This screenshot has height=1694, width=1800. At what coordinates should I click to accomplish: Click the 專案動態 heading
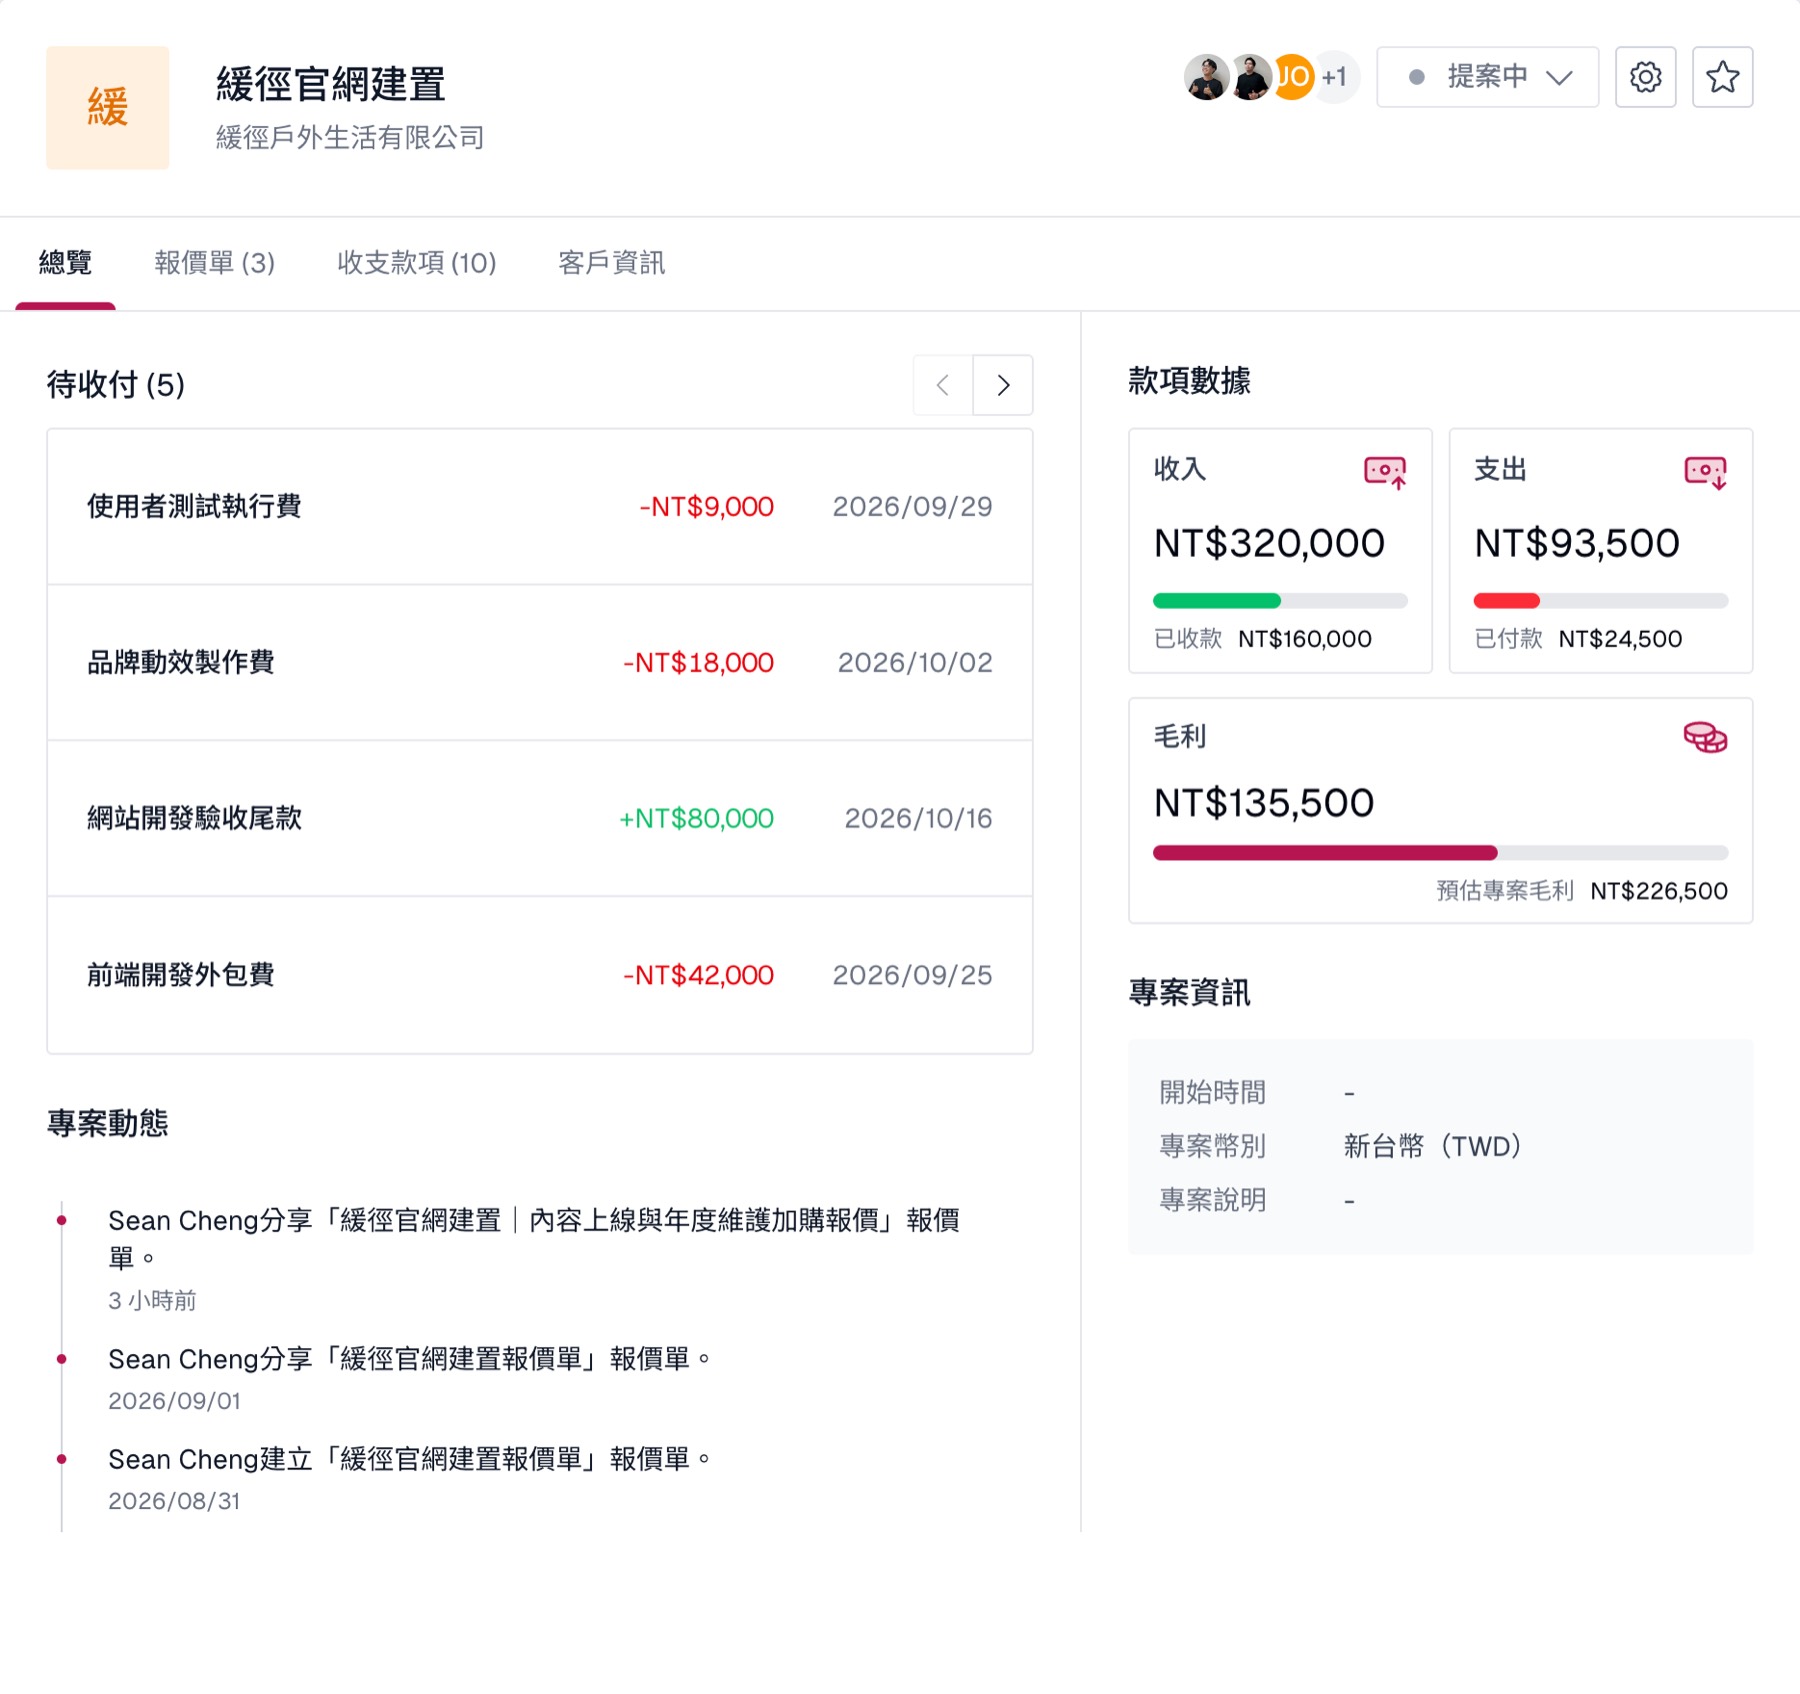click(108, 1123)
